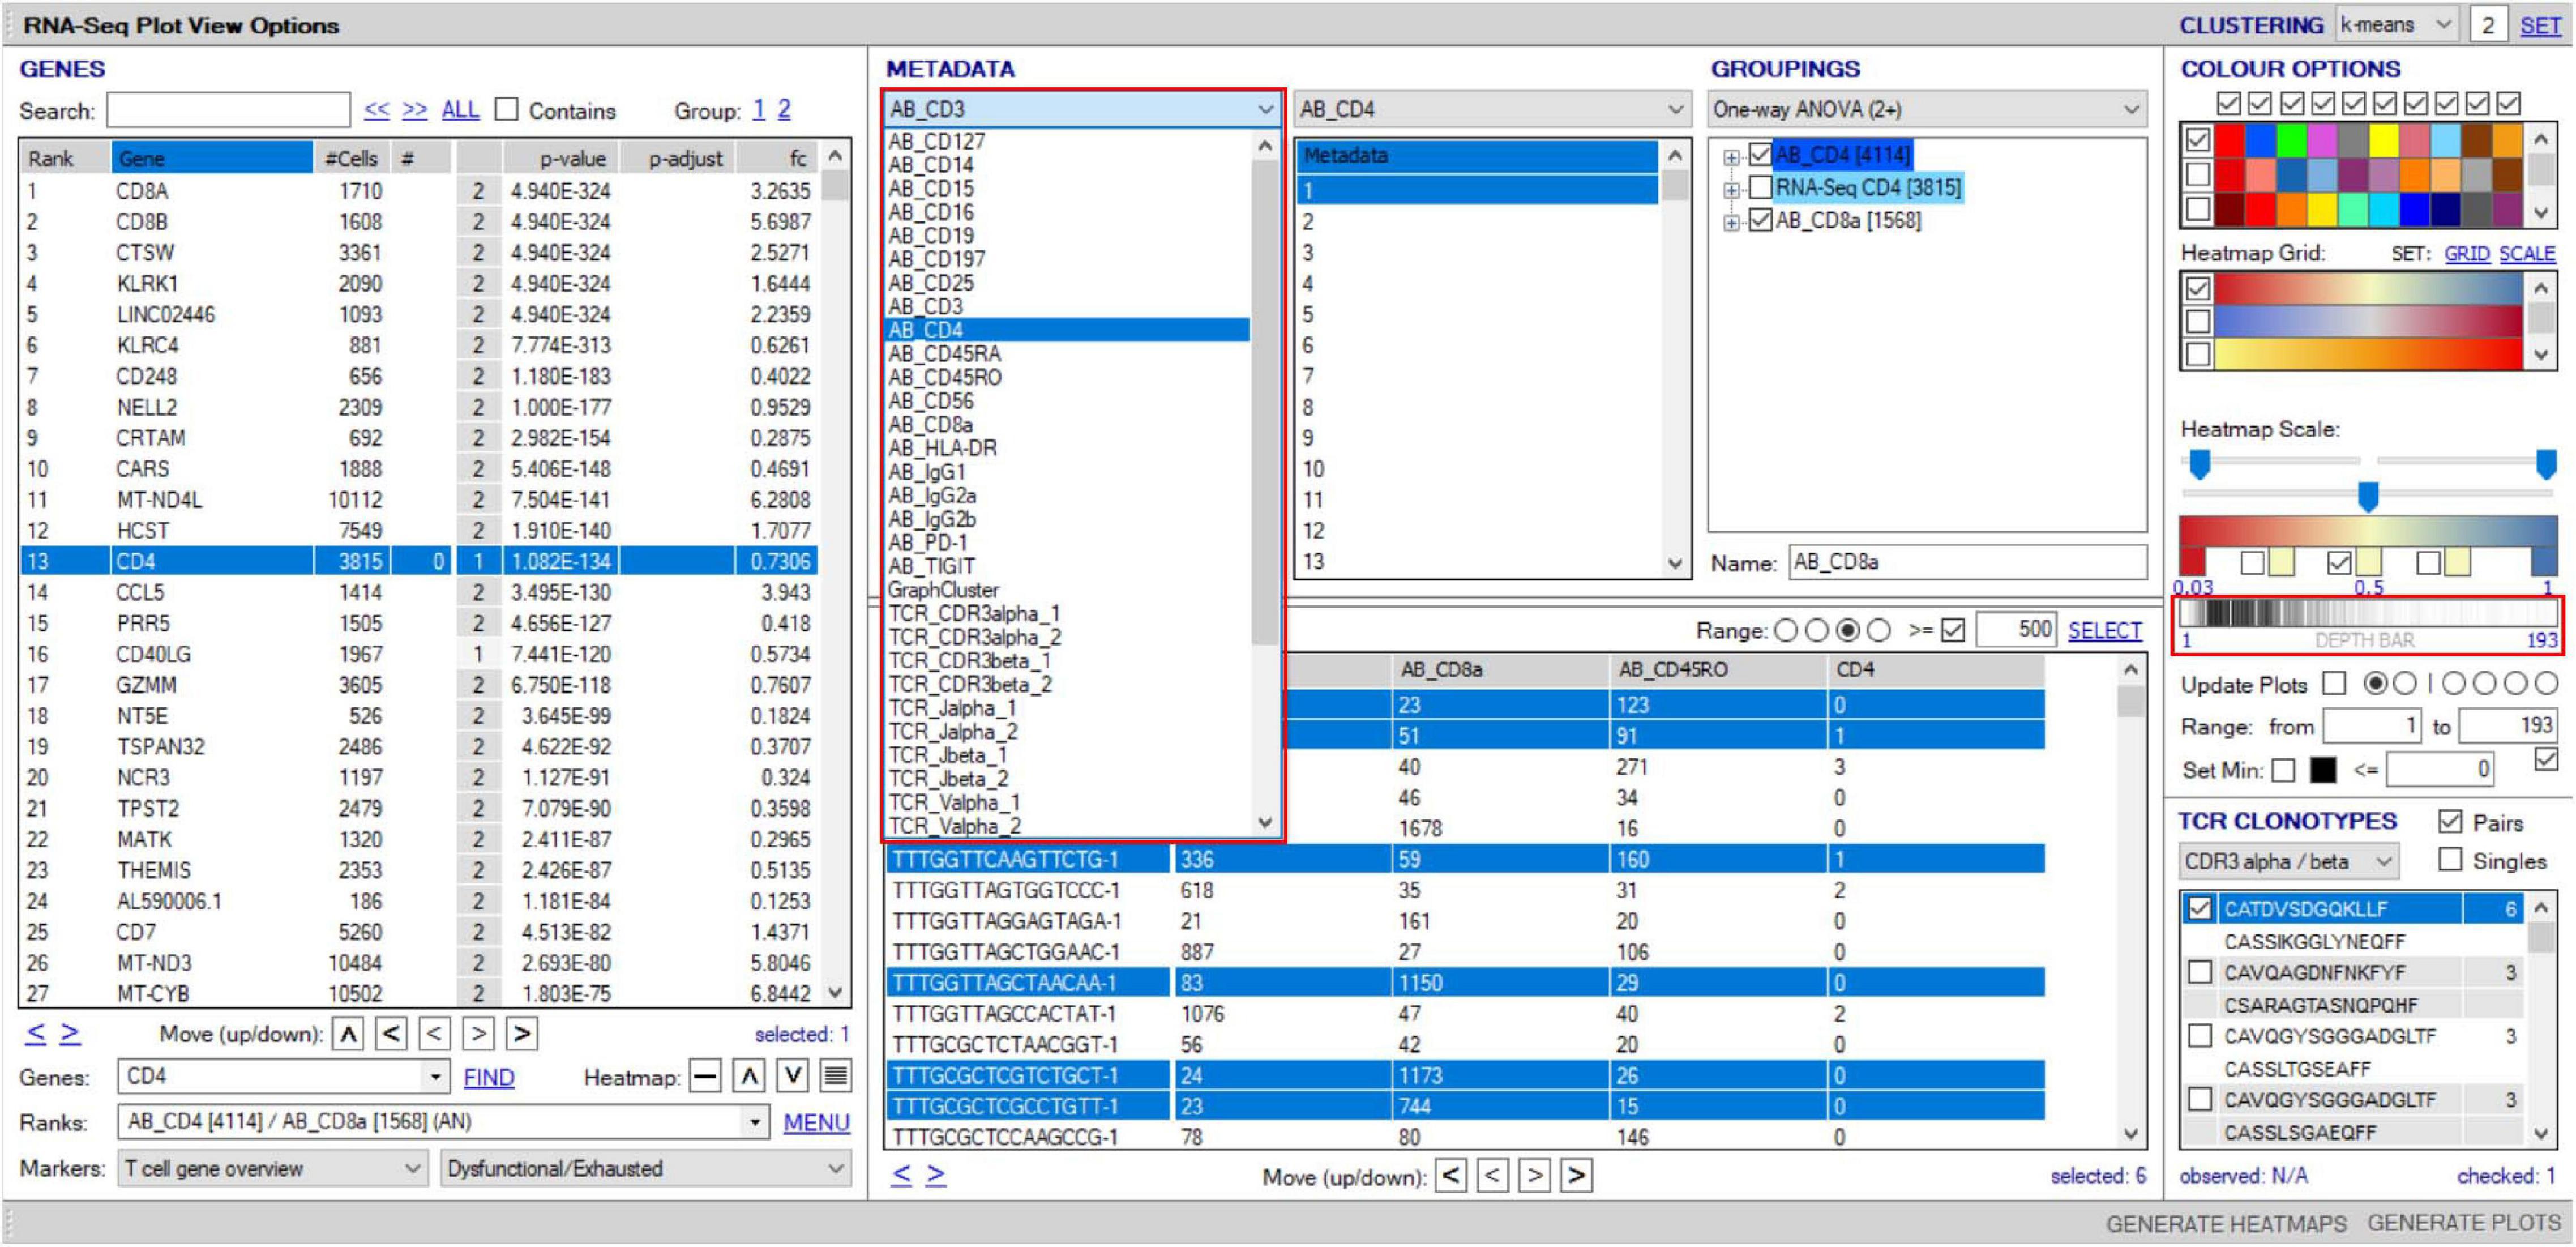Uncheck the TCR Pairs checkbox
Image resolution: width=2576 pixels, height=1247 pixels.
pos(2449,822)
